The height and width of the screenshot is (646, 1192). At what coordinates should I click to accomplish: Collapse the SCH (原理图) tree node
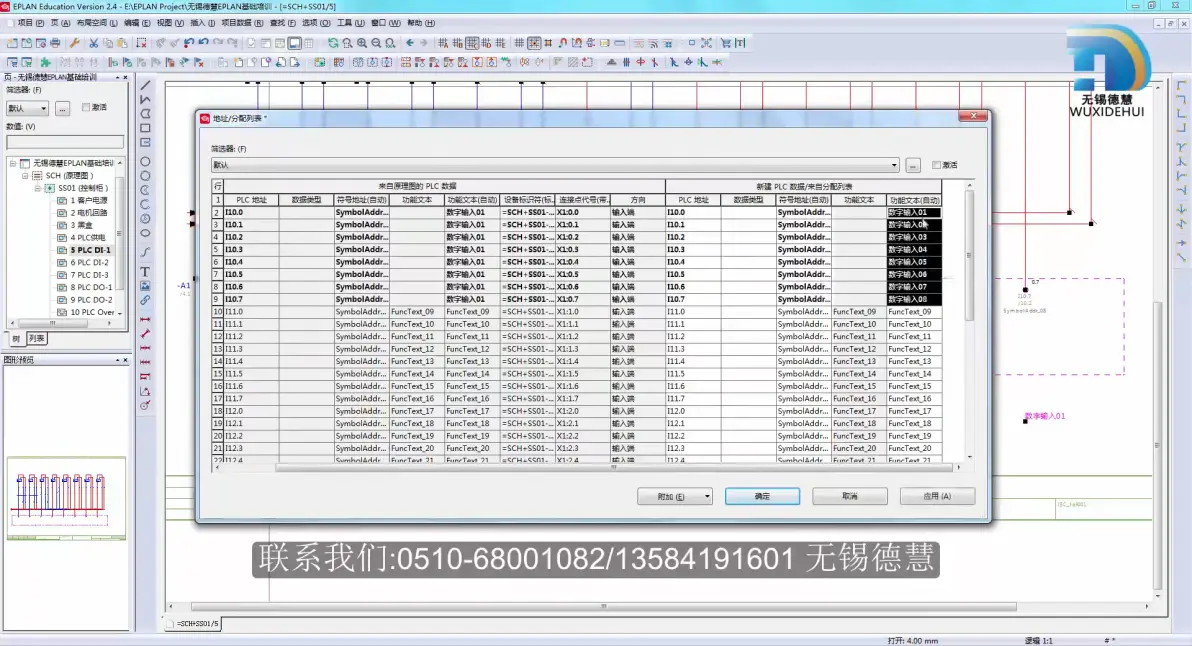click(25, 176)
